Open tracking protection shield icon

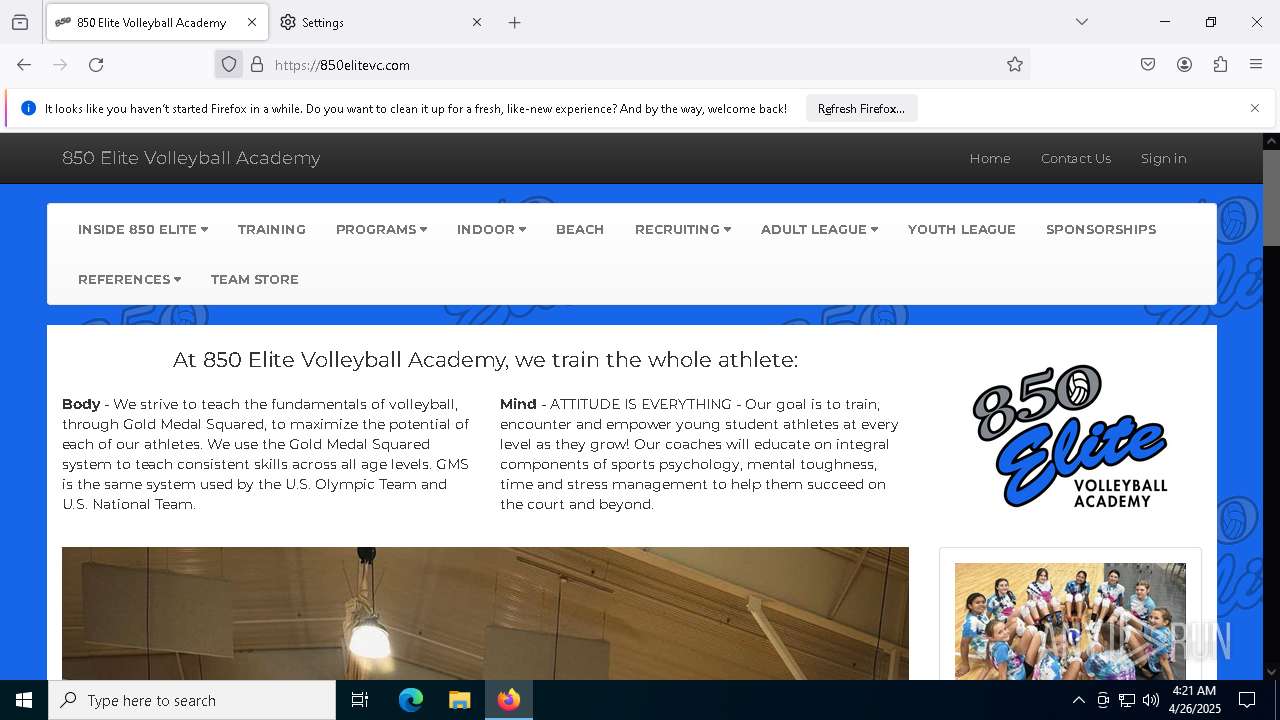click(229, 65)
